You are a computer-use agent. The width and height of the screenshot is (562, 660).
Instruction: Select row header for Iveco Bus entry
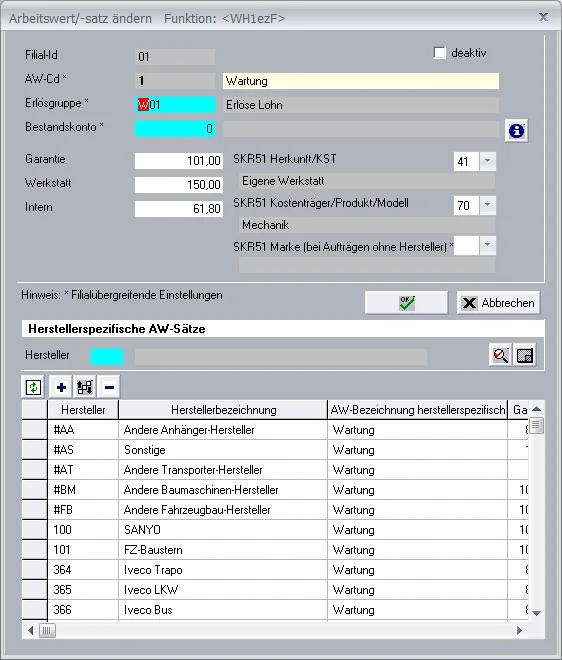(35, 609)
